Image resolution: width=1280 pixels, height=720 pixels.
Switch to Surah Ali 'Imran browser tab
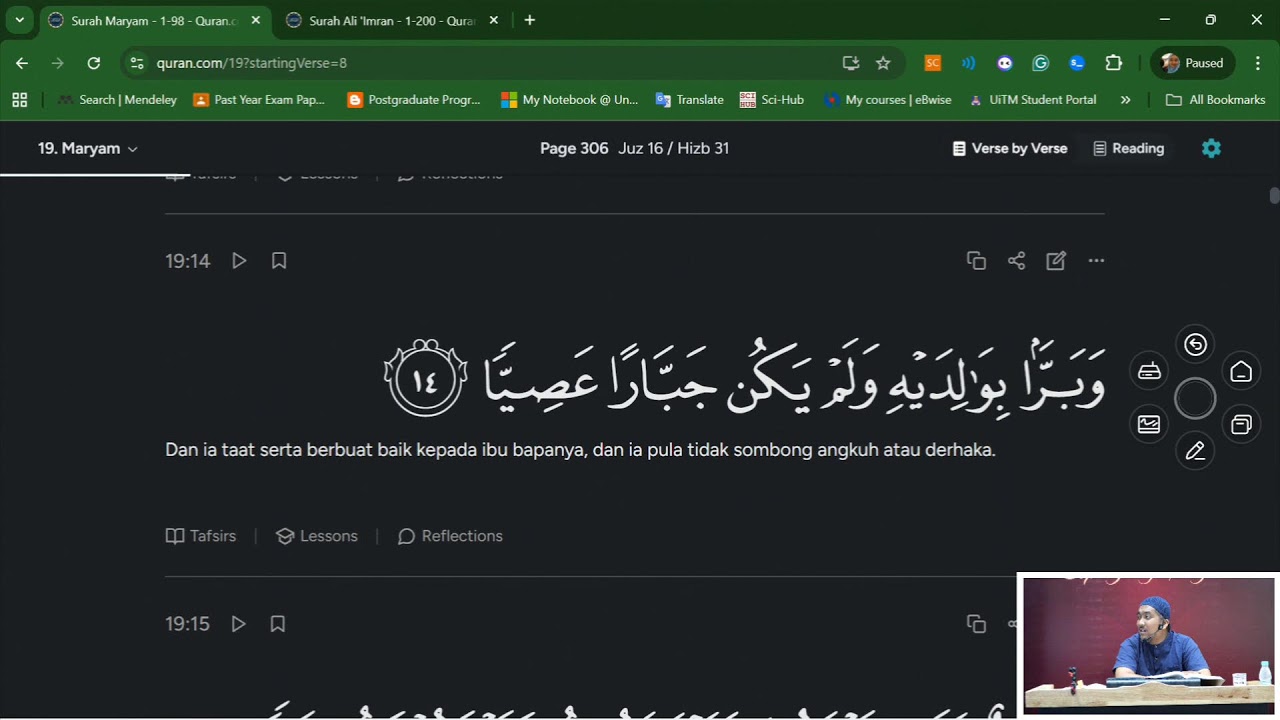[x=392, y=20]
